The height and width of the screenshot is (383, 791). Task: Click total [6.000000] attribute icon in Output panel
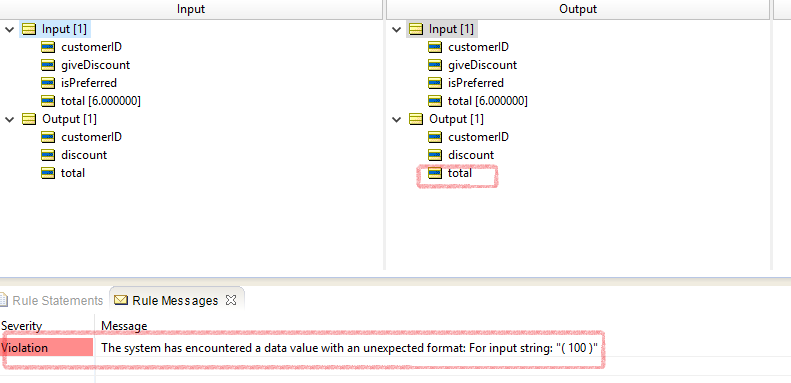click(x=435, y=101)
